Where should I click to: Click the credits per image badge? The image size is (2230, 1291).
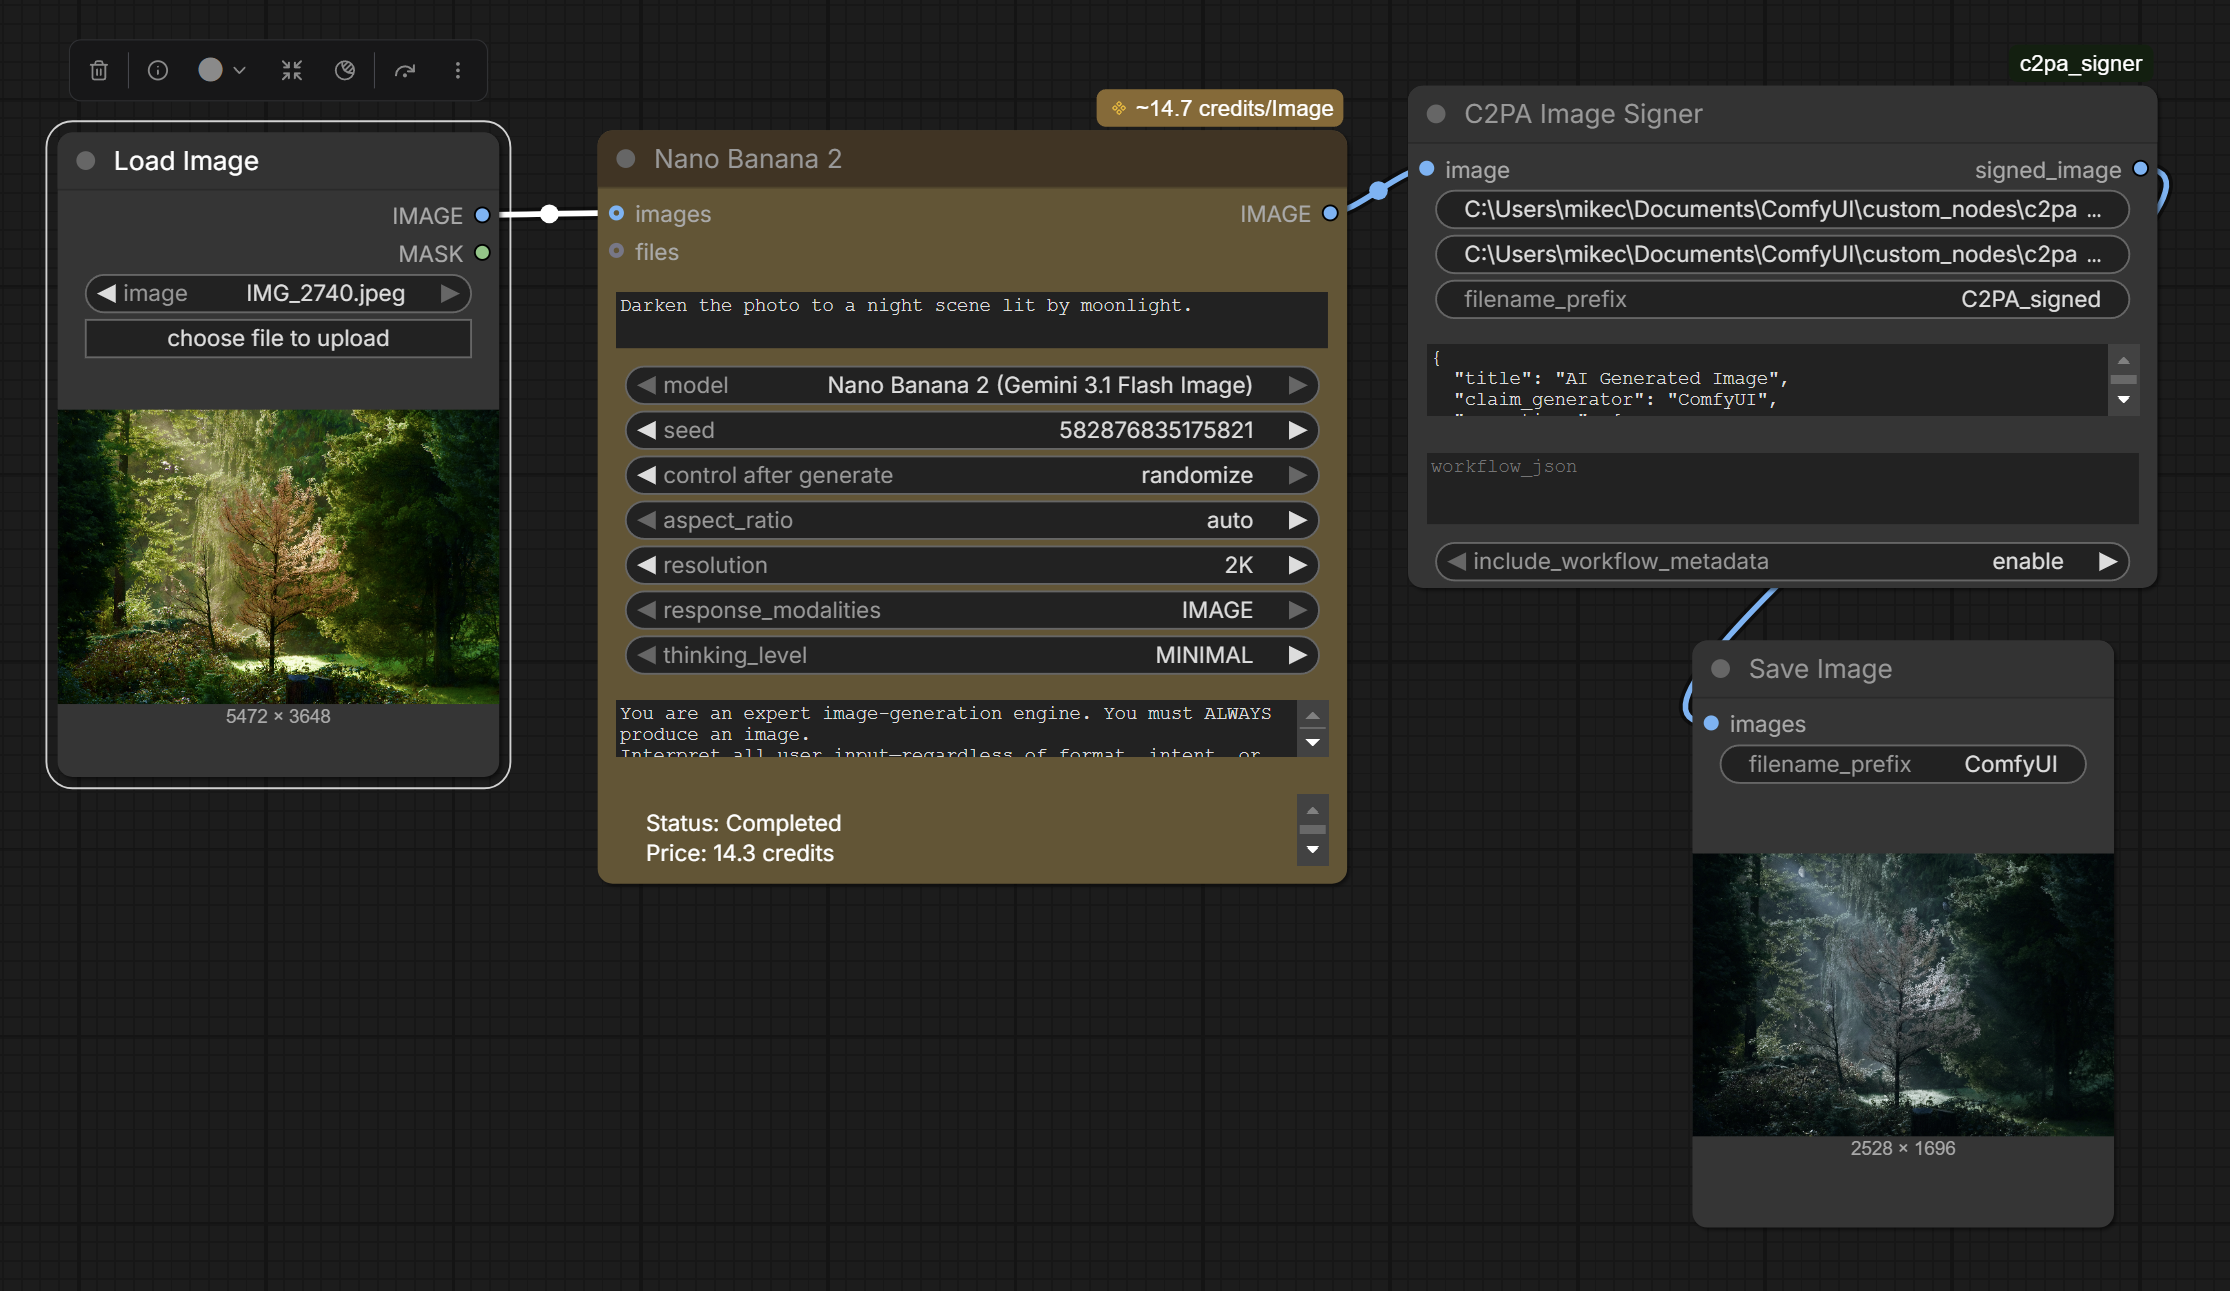click(1220, 108)
